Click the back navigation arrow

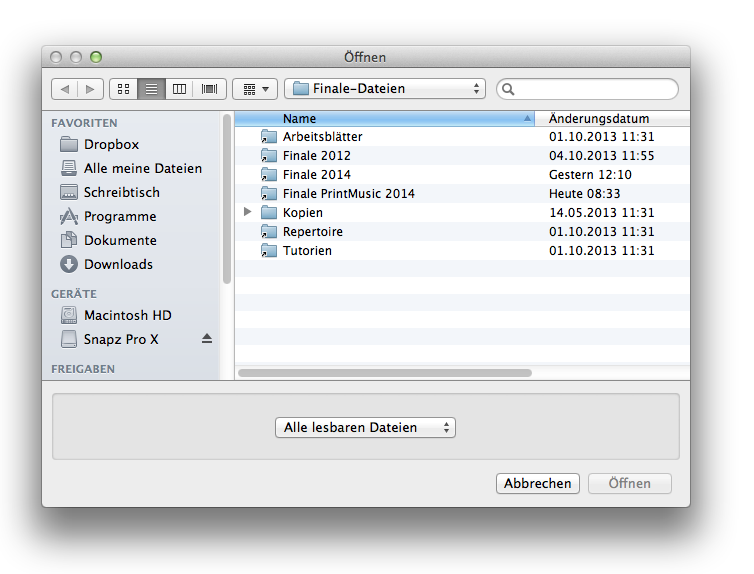65,89
